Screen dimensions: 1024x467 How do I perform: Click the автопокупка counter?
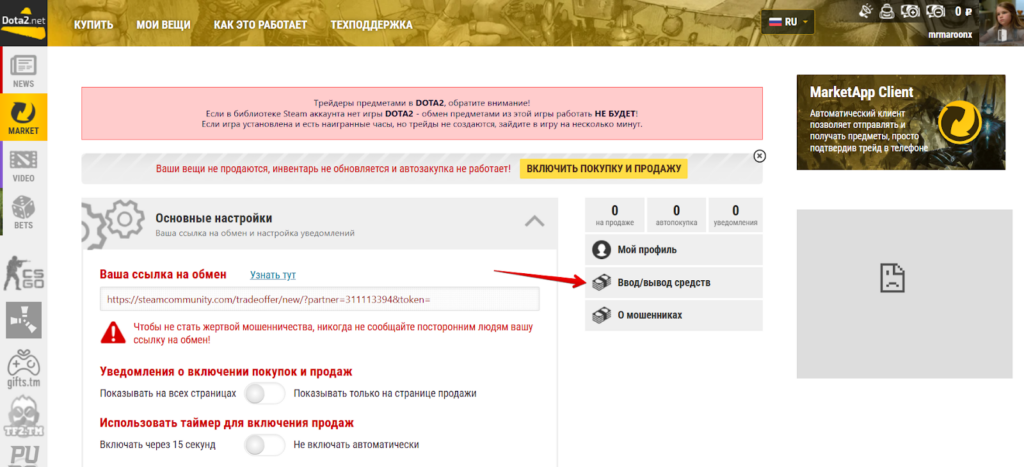[x=676, y=215]
